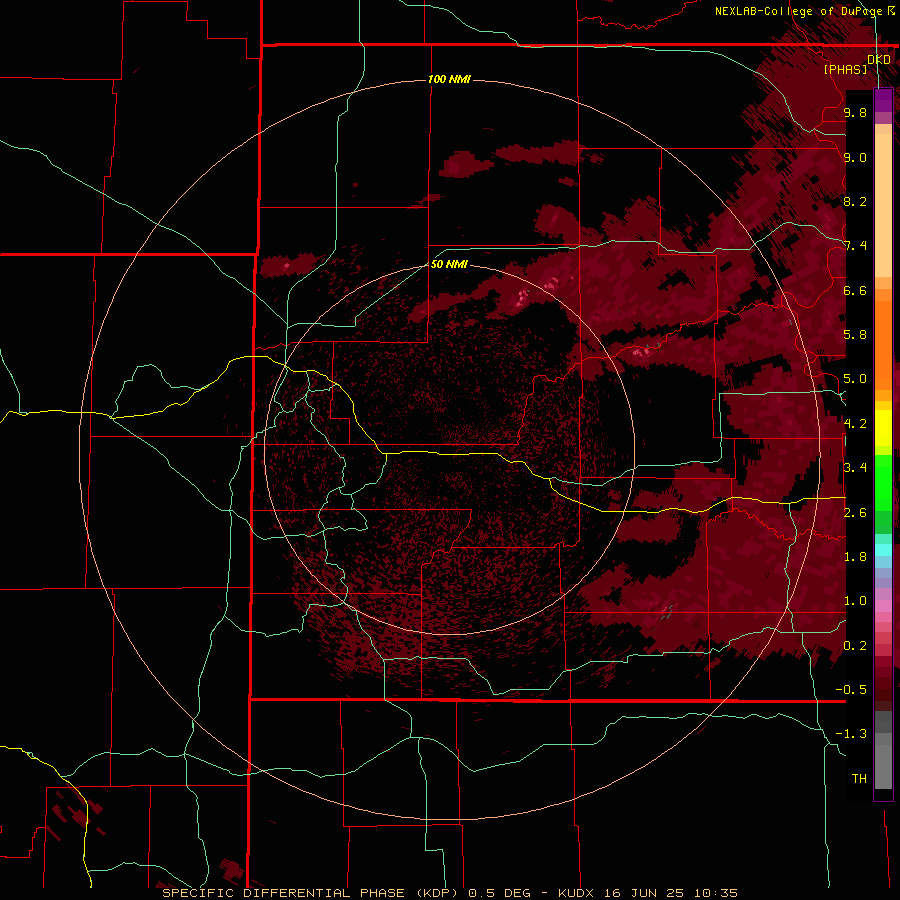The width and height of the screenshot is (900, 900).
Task: Click the 100 NMI range ring label
Action: pos(449,79)
